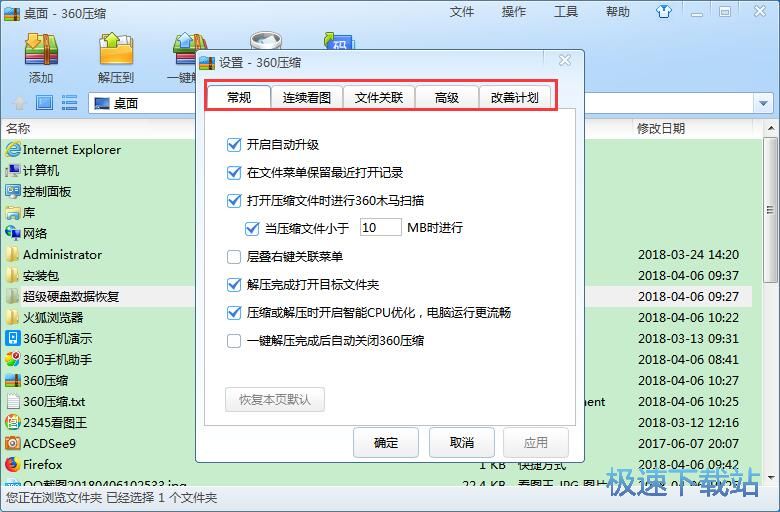Image resolution: width=780 pixels, height=512 pixels.
Task: Click 取消 button in settings dialog
Action: (462, 442)
